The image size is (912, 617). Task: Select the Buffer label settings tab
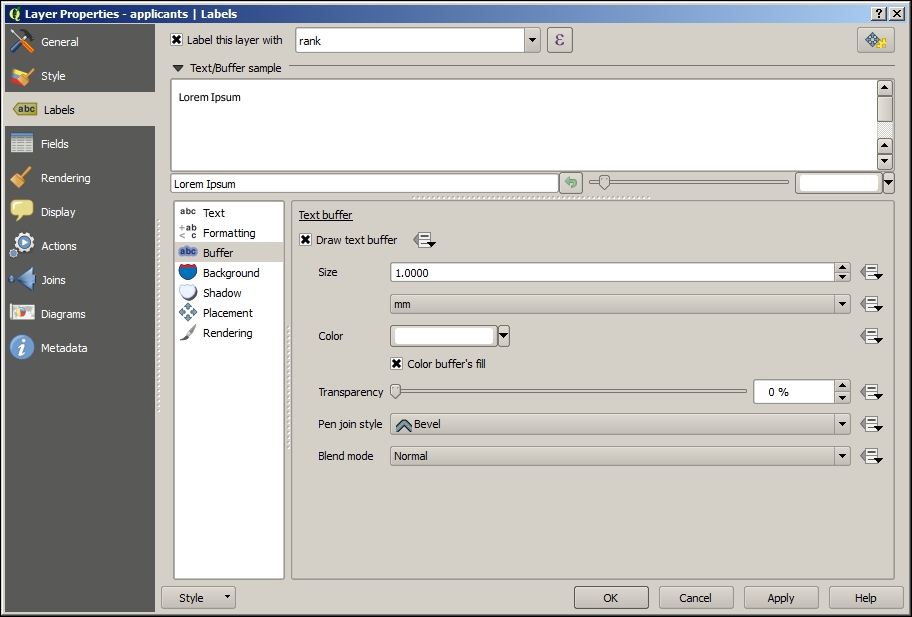click(x=229, y=252)
